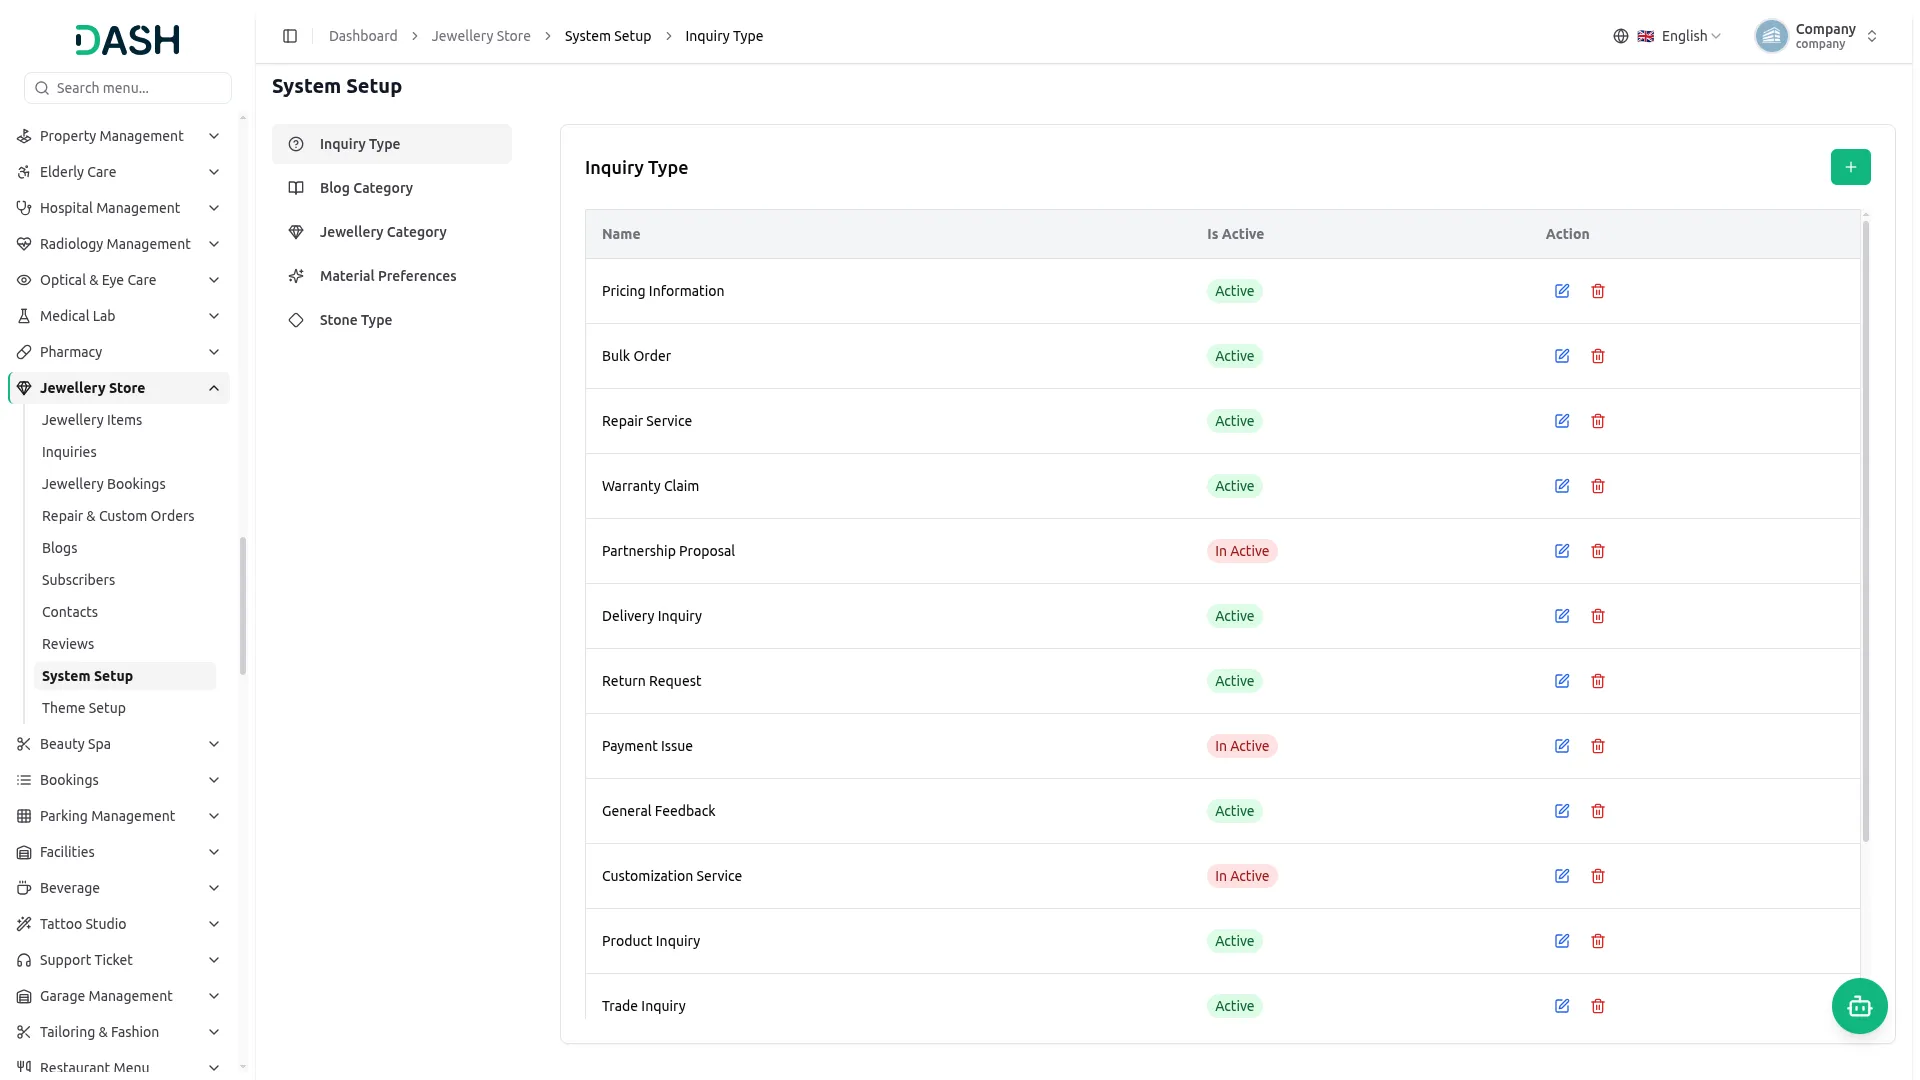Add a new inquiry type with plus button
This screenshot has height=1080, width=1920.
pos(1850,167)
